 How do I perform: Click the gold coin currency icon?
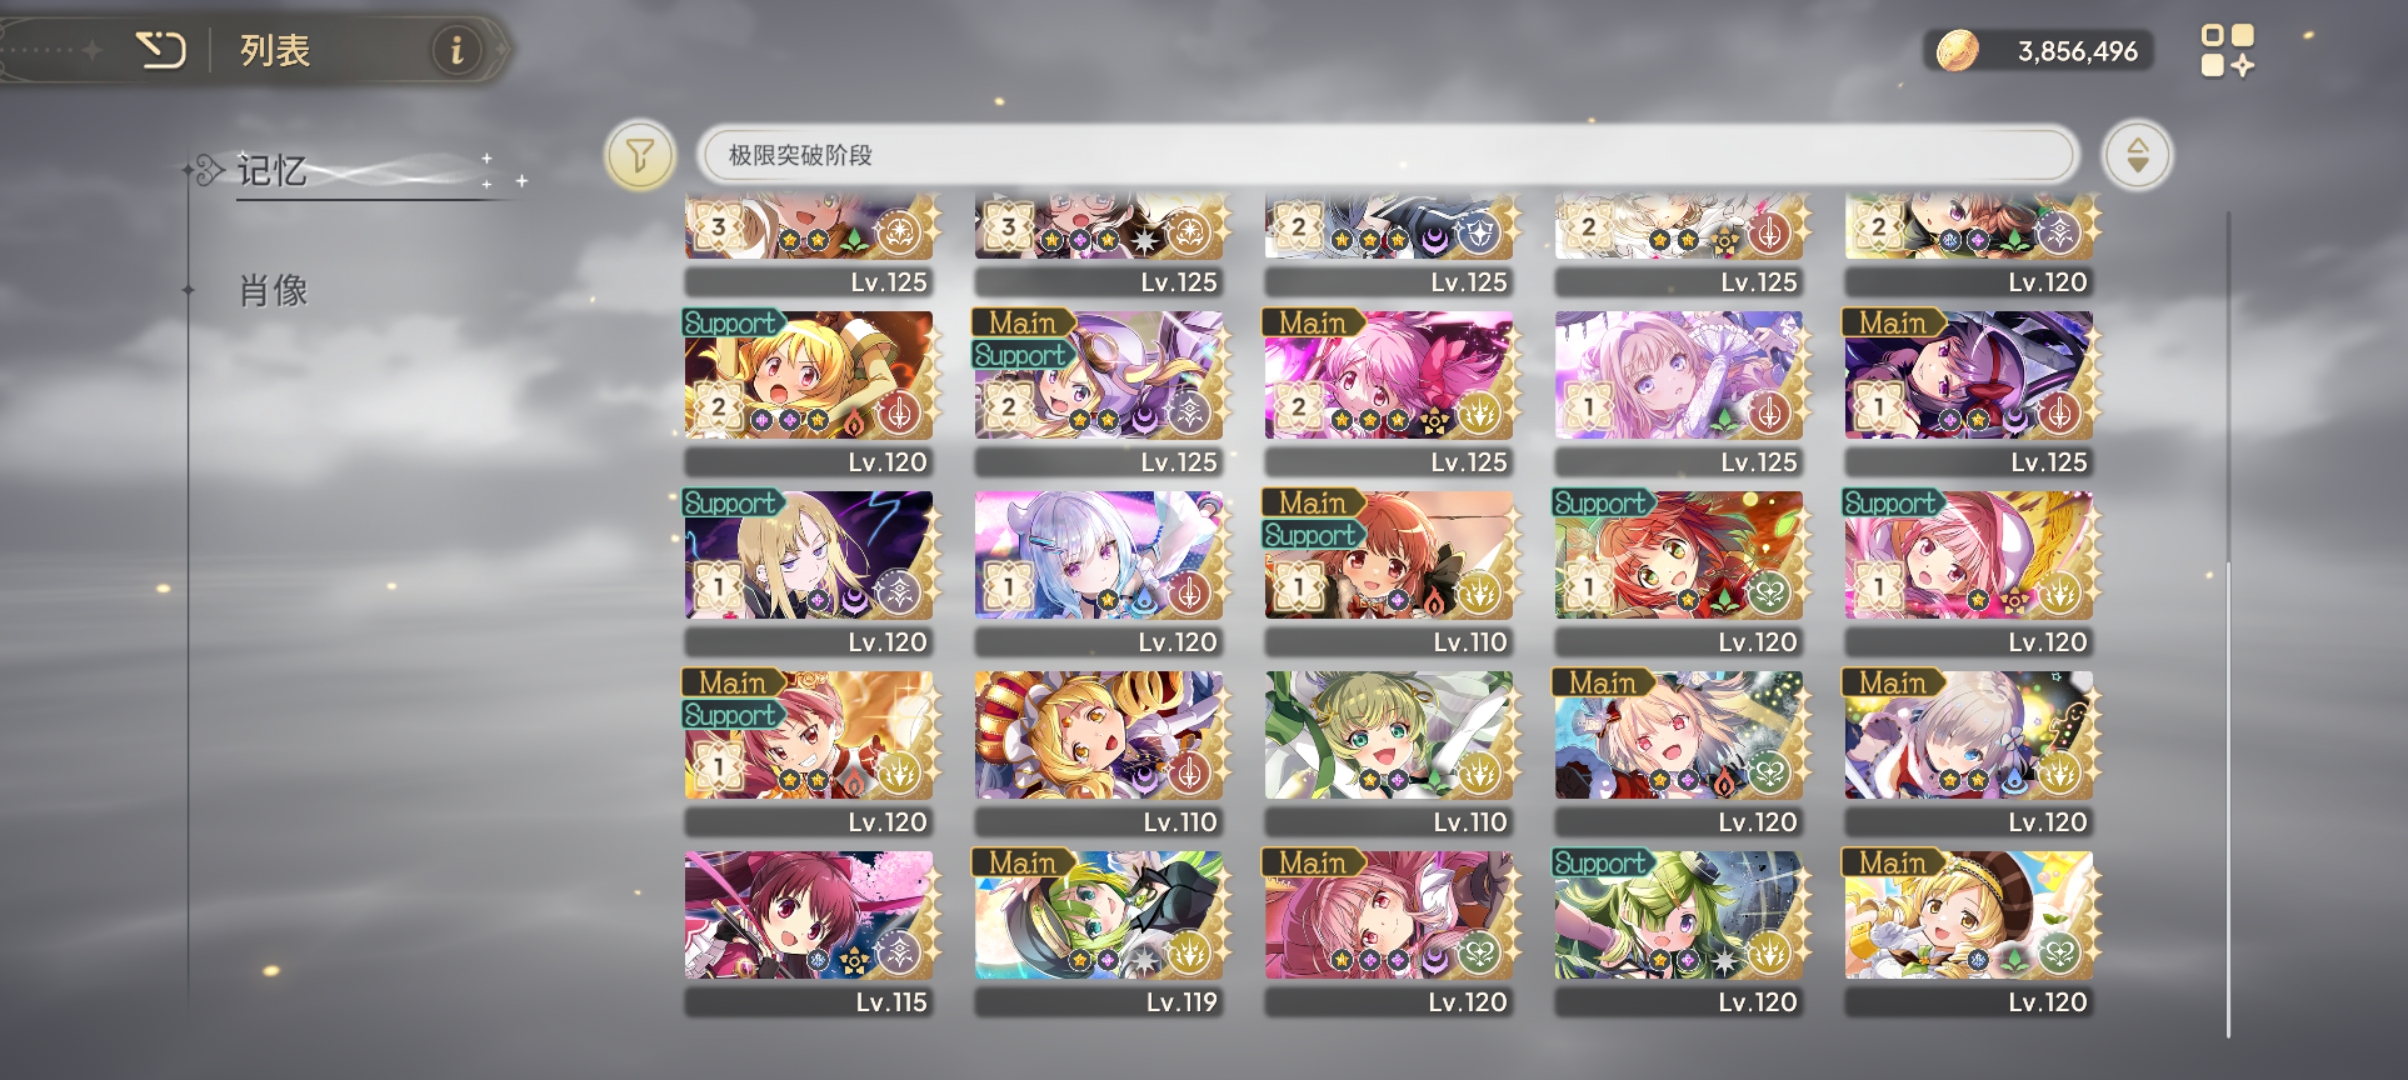(1957, 50)
